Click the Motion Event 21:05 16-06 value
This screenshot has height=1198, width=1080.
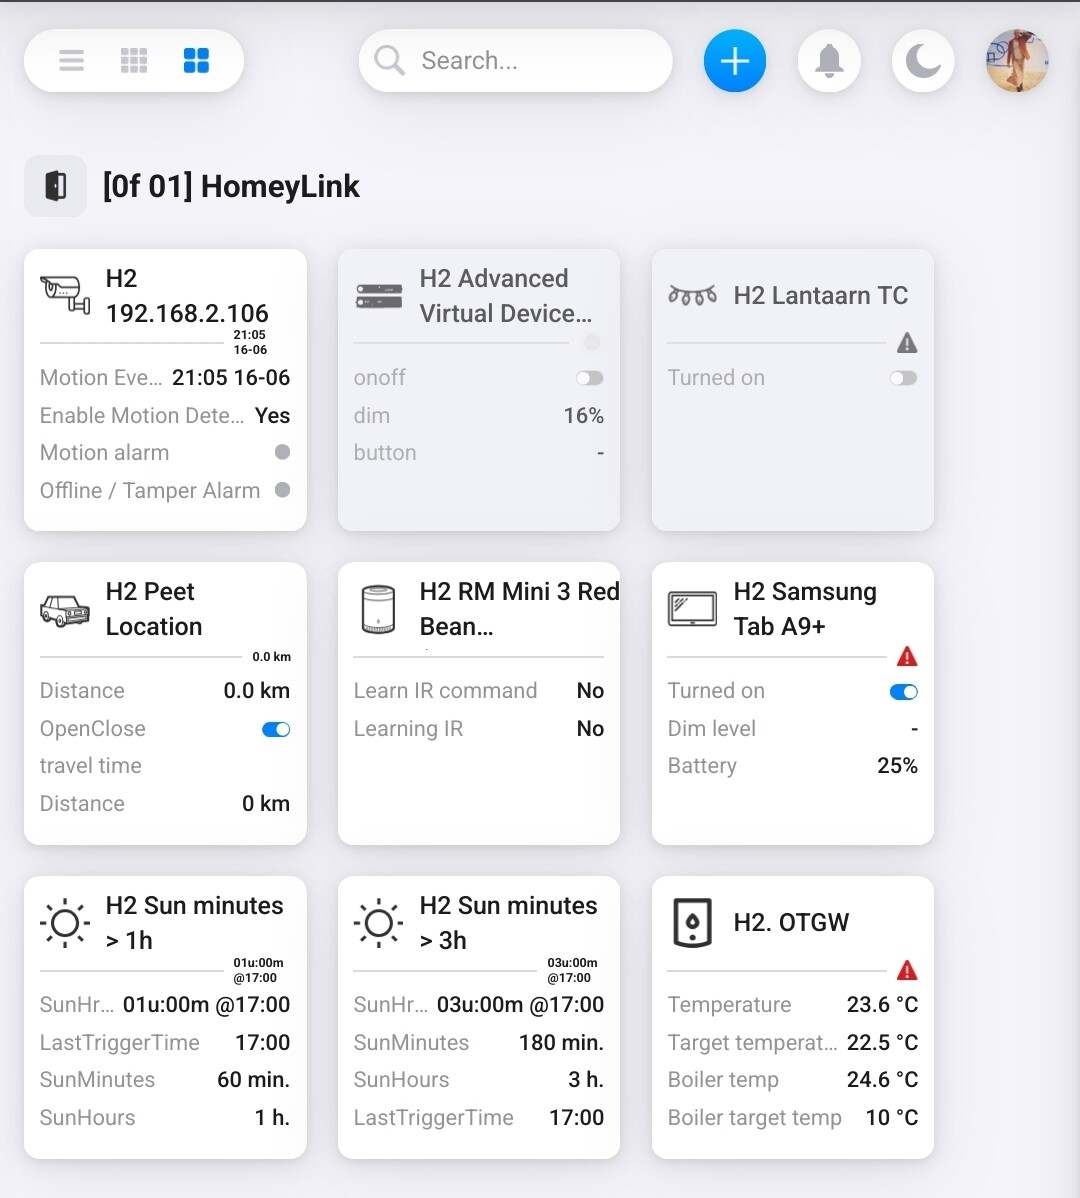click(231, 377)
